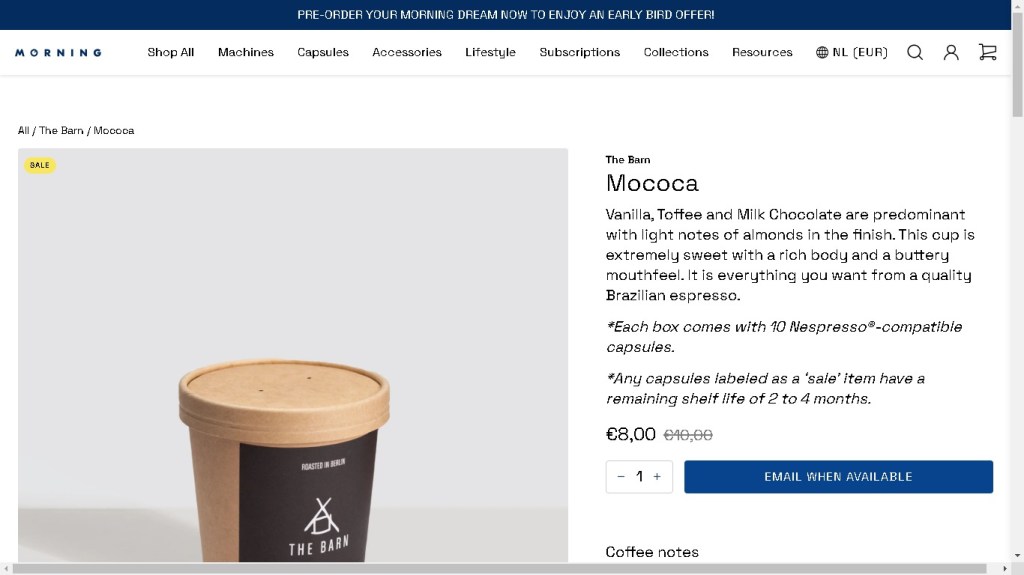Expand the Collections menu

[x=676, y=53]
